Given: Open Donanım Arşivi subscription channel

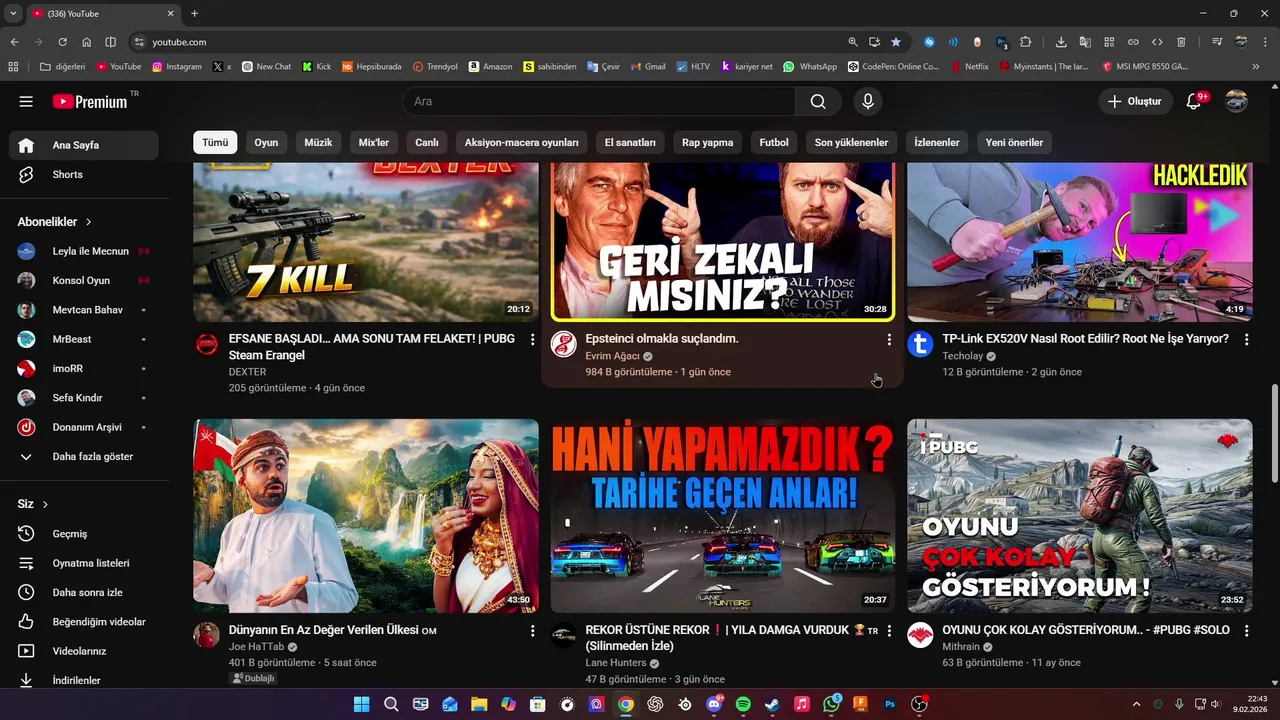Looking at the screenshot, I should pos(84,427).
